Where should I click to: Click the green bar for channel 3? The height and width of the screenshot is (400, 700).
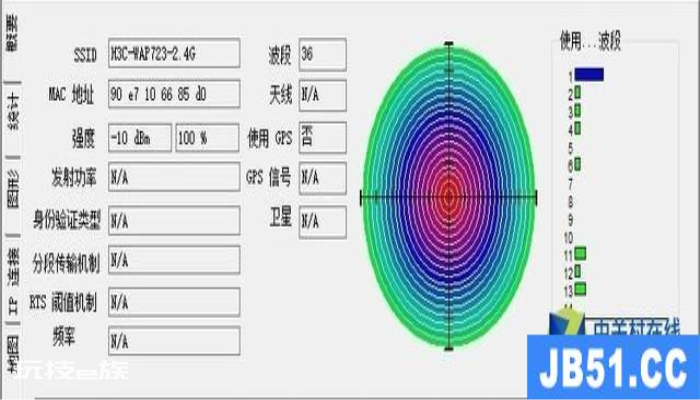tap(578, 110)
